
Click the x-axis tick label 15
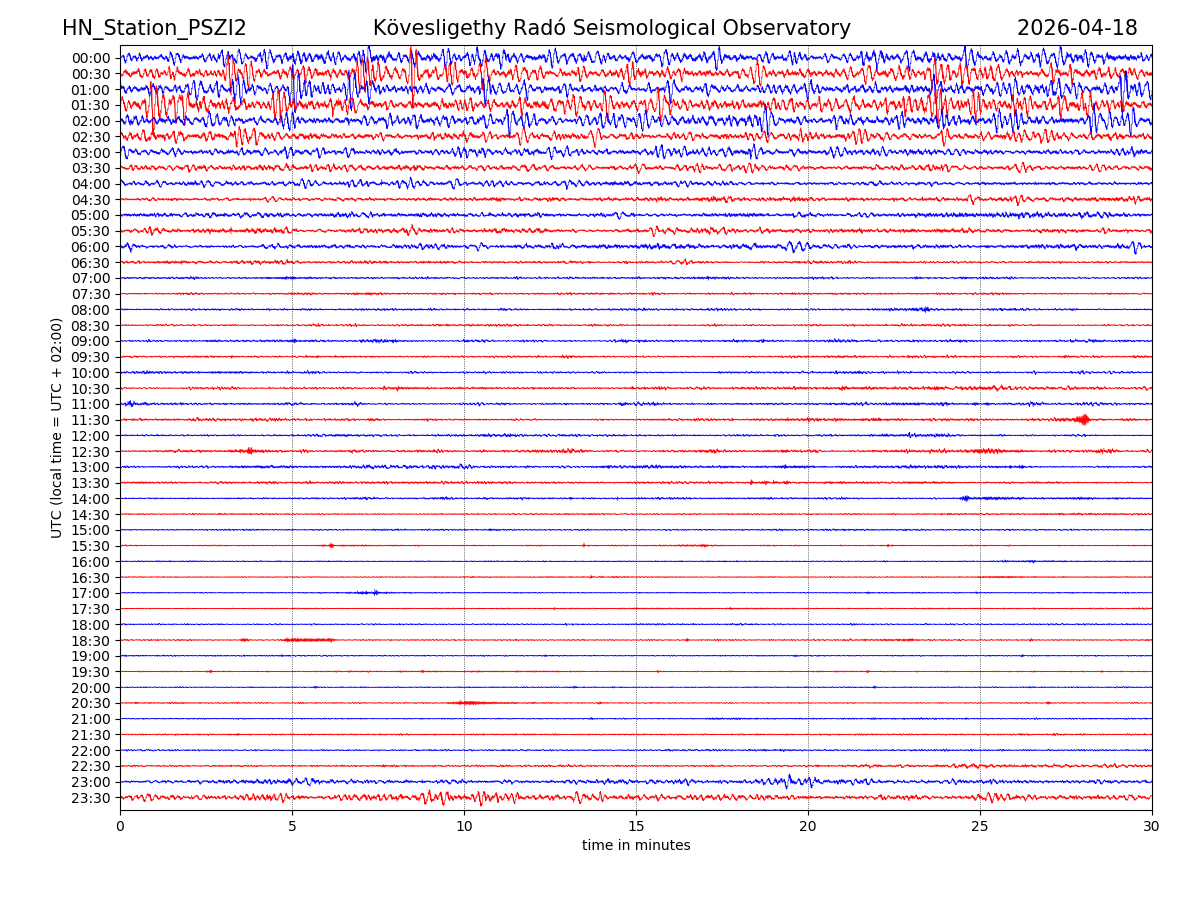(636, 827)
